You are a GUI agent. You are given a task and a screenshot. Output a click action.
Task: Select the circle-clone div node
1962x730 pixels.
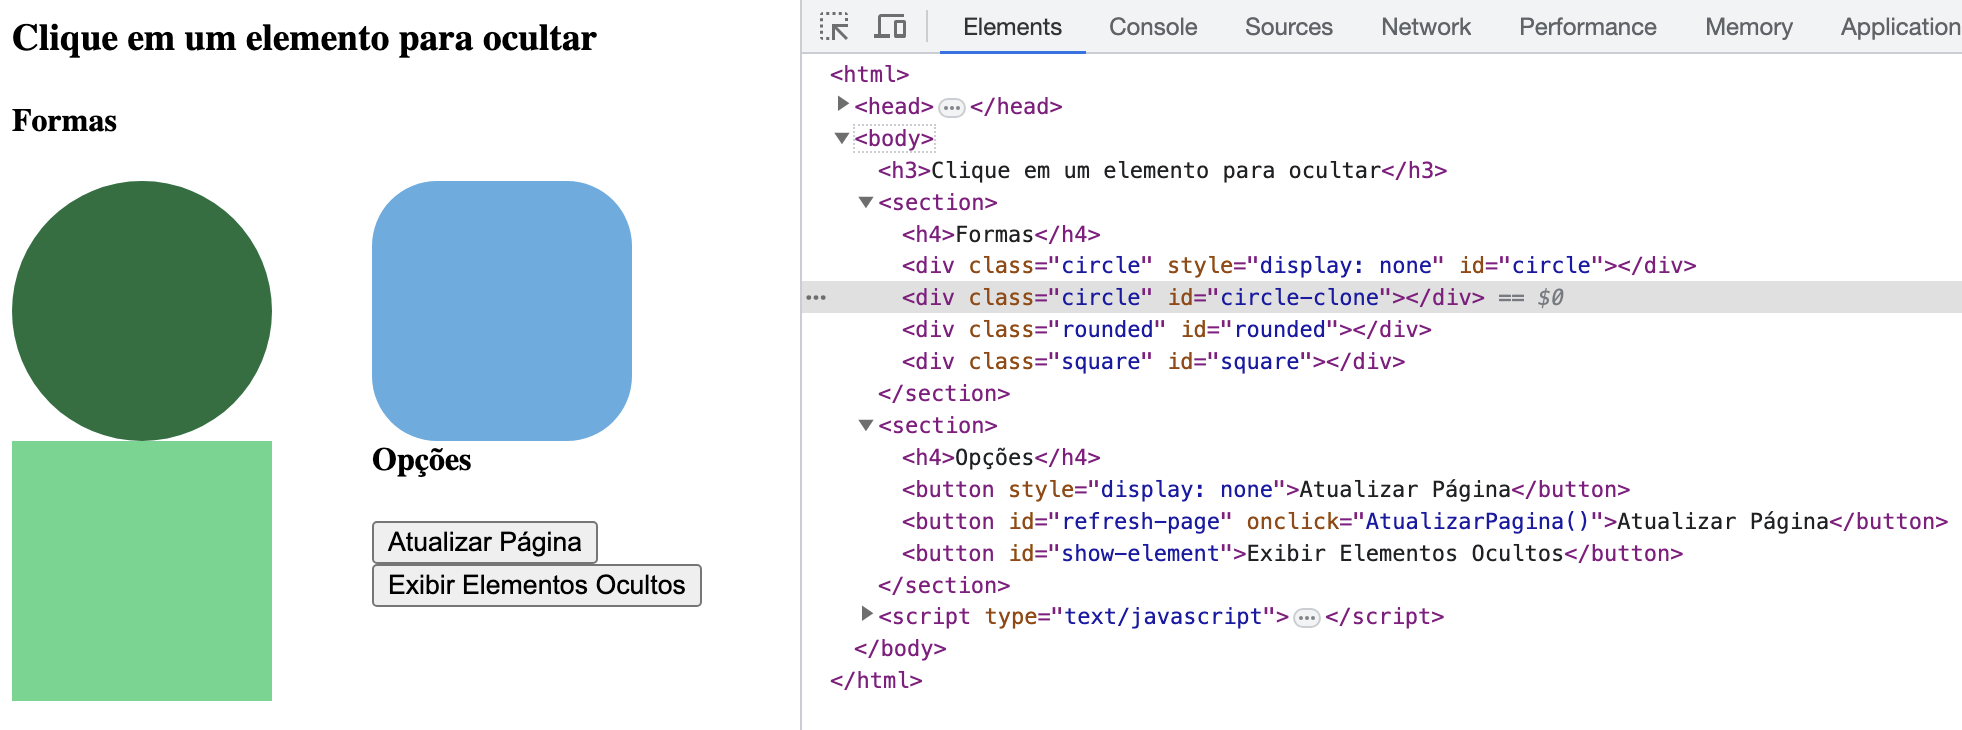pyautogui.click(x=1193, y=298)
